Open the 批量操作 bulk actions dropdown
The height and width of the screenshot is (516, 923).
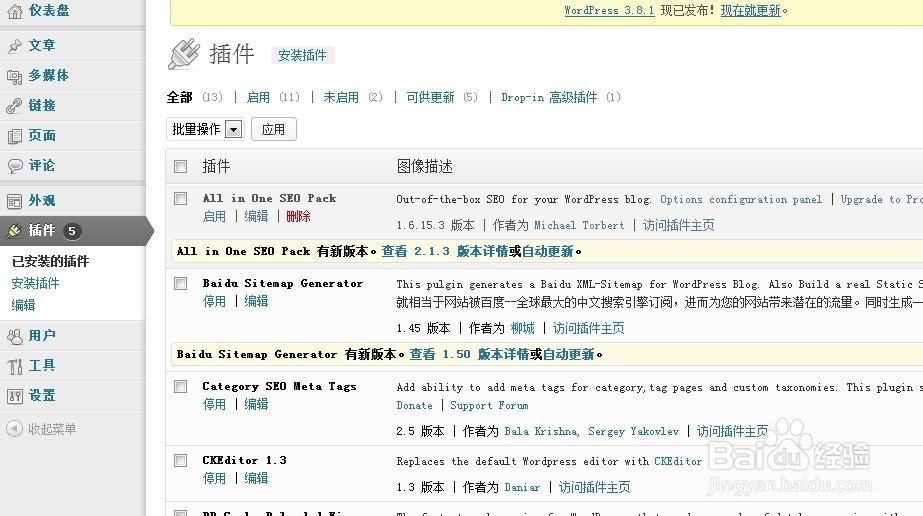(x=205, y=129)
